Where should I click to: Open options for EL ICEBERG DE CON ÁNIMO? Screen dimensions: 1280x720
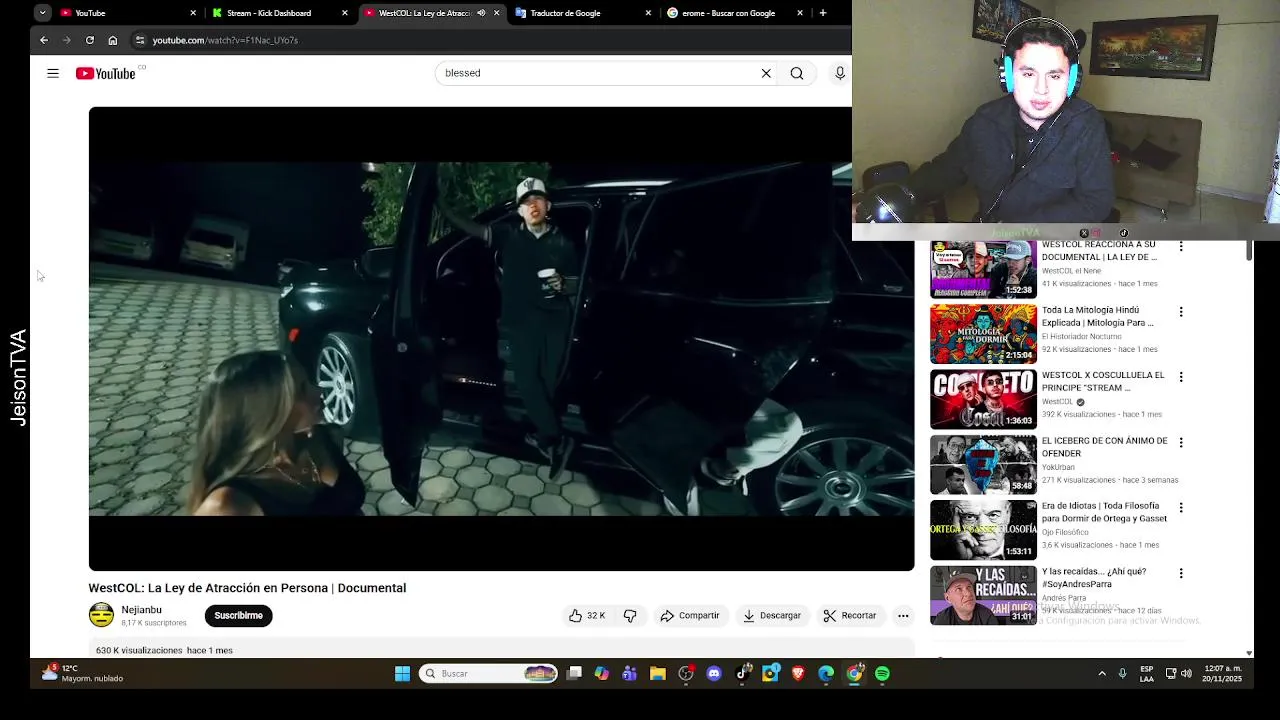pos(1181,442)
